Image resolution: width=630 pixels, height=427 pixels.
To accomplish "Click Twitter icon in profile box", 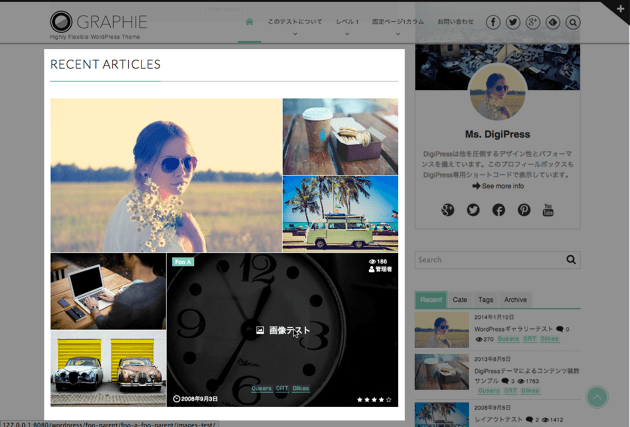I will [x=473, y=210].
